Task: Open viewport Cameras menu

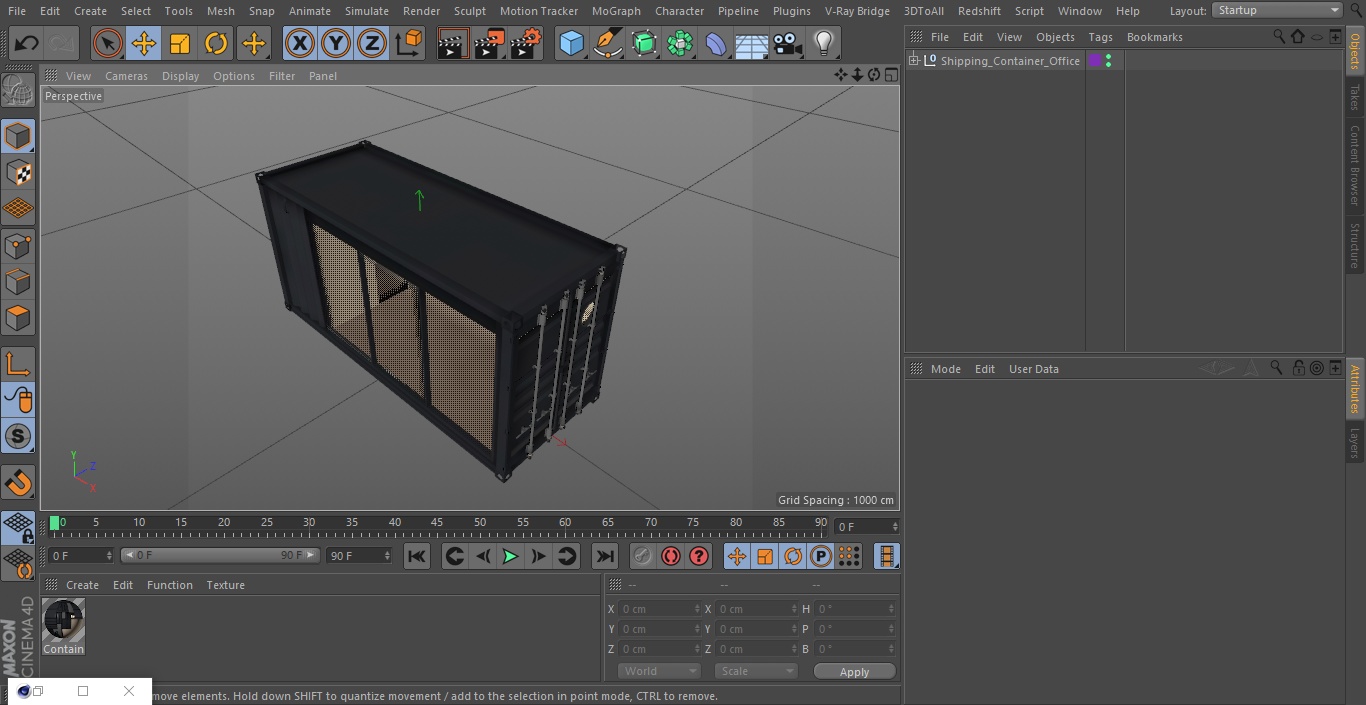Action: [x=126, y=76]
